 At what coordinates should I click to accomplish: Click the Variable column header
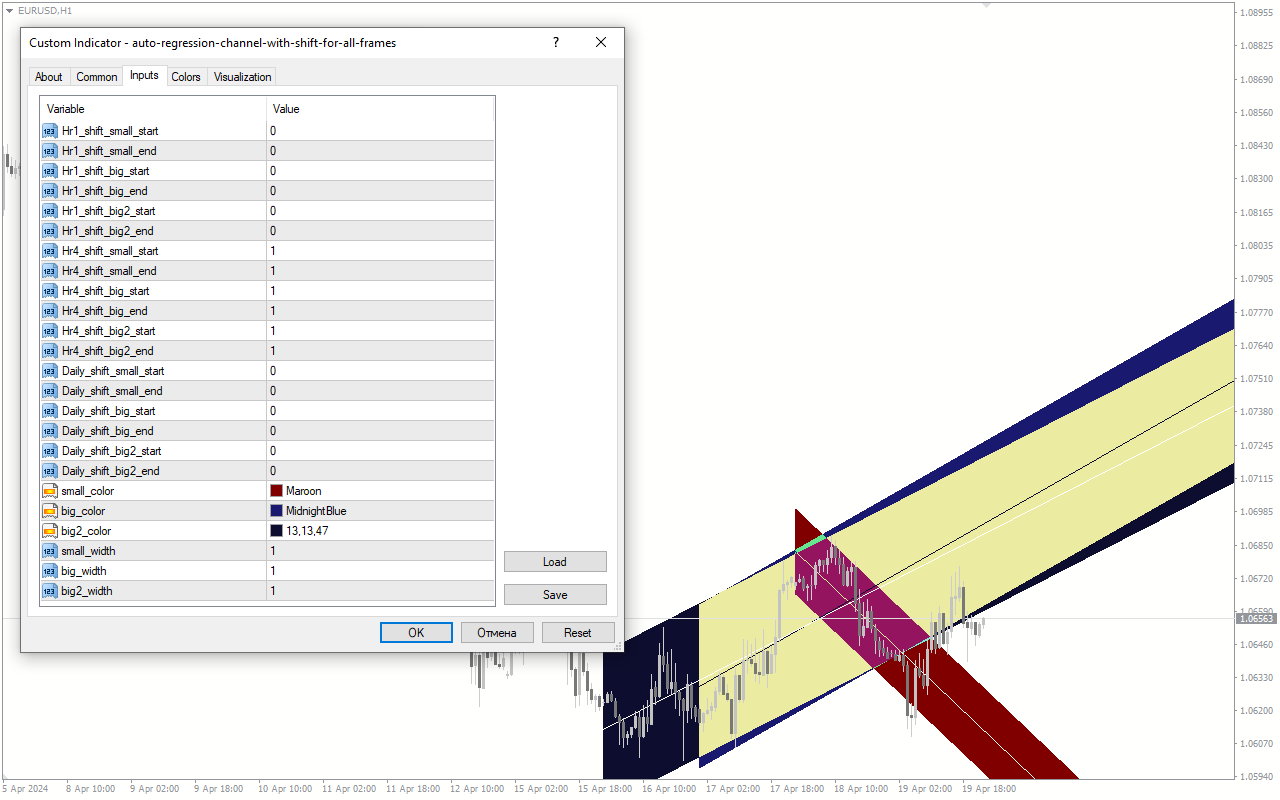click(x=153, y=109)
